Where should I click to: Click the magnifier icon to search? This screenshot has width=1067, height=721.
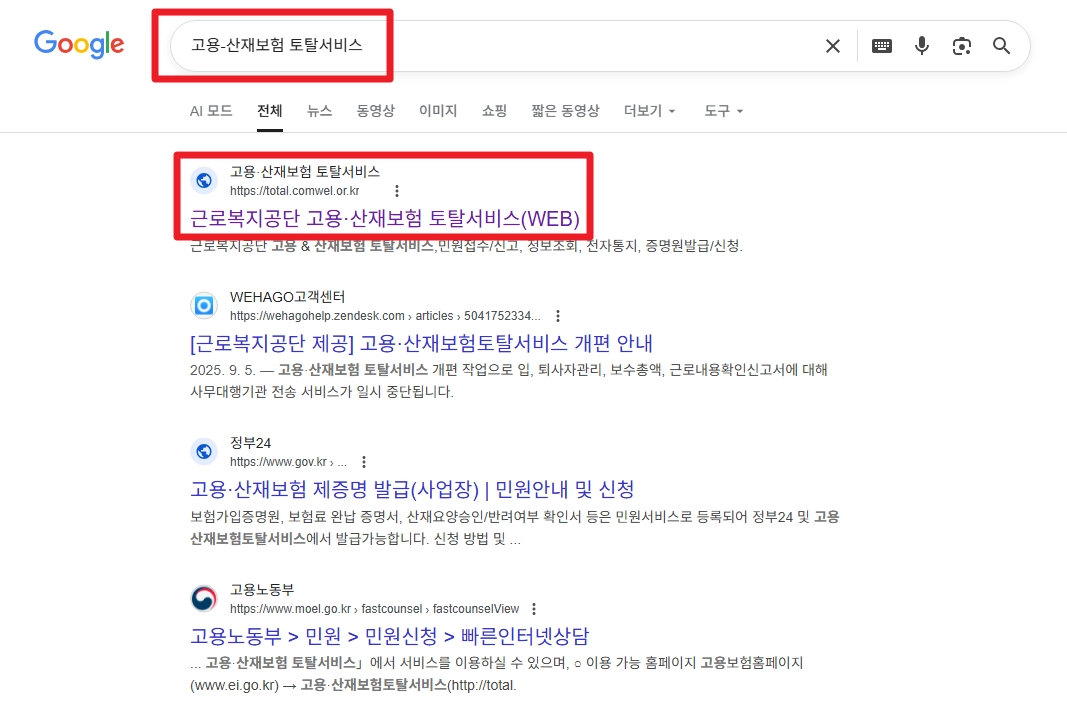click(1001, 45)
